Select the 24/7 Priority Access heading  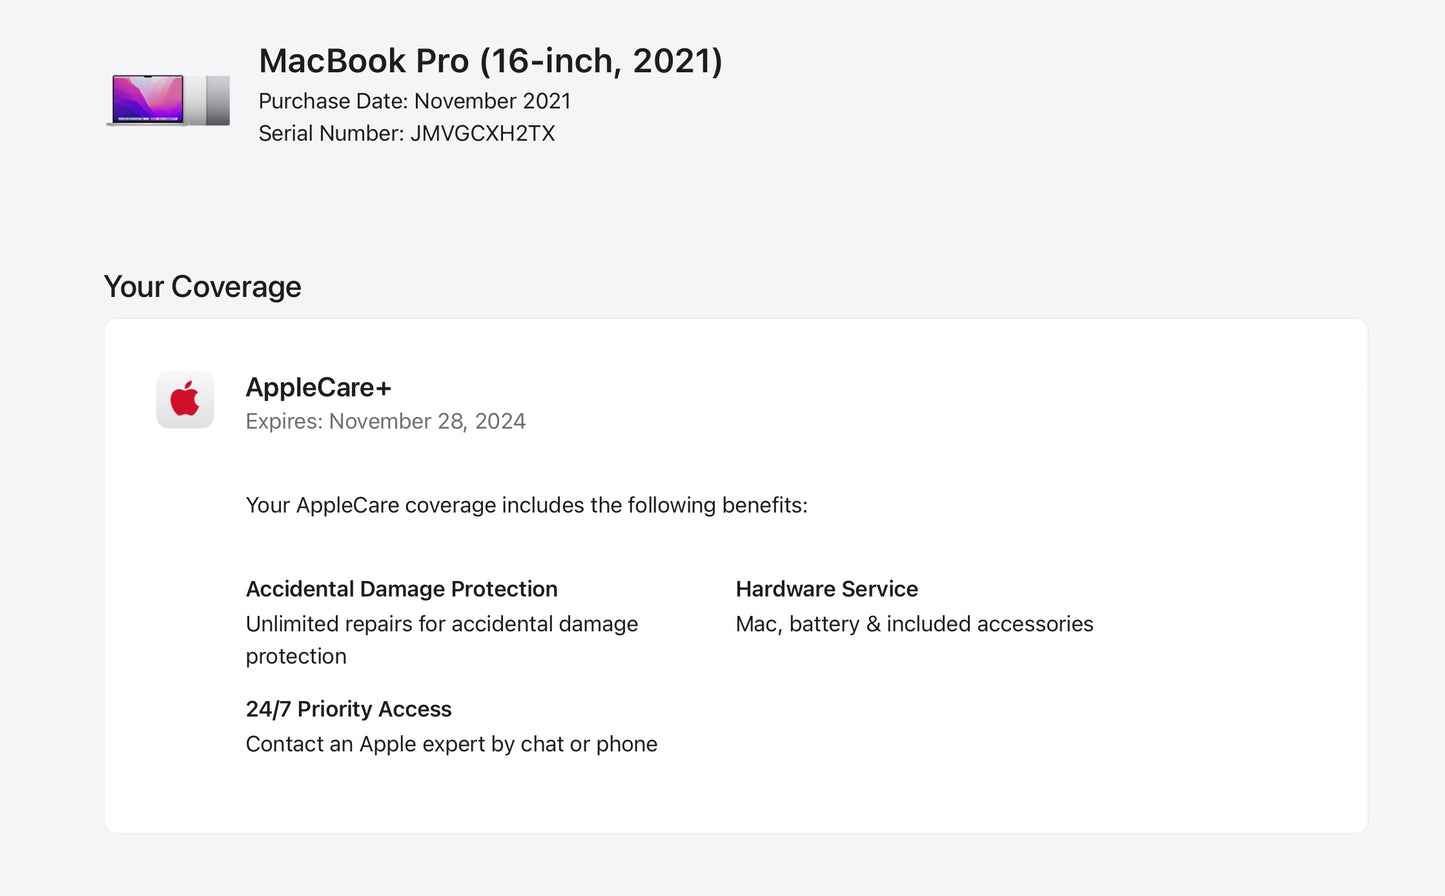tap(348, 709)
